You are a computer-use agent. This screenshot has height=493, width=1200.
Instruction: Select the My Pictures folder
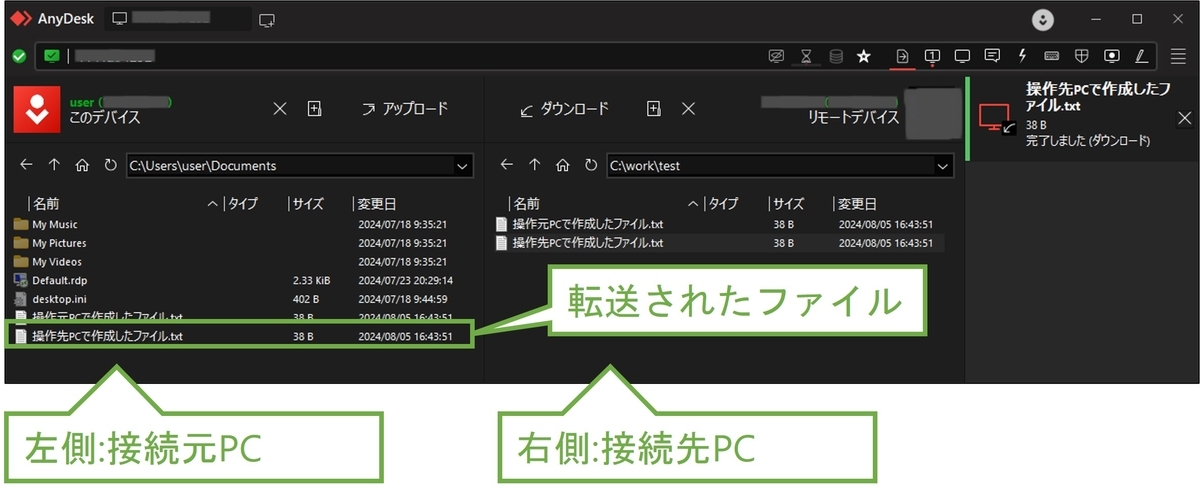[x=240, y=243]
